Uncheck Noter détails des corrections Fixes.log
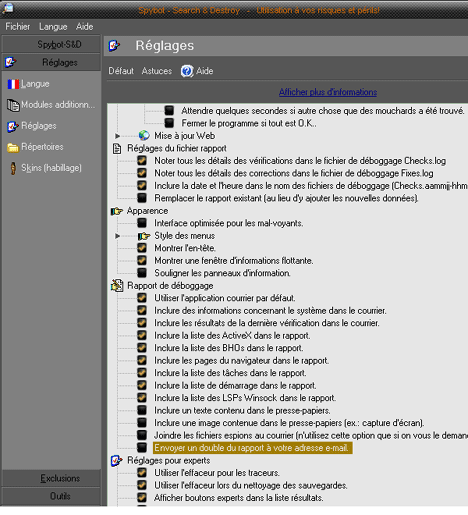The height and width of the screenshot is (515, 468). (x=142, y=173)
